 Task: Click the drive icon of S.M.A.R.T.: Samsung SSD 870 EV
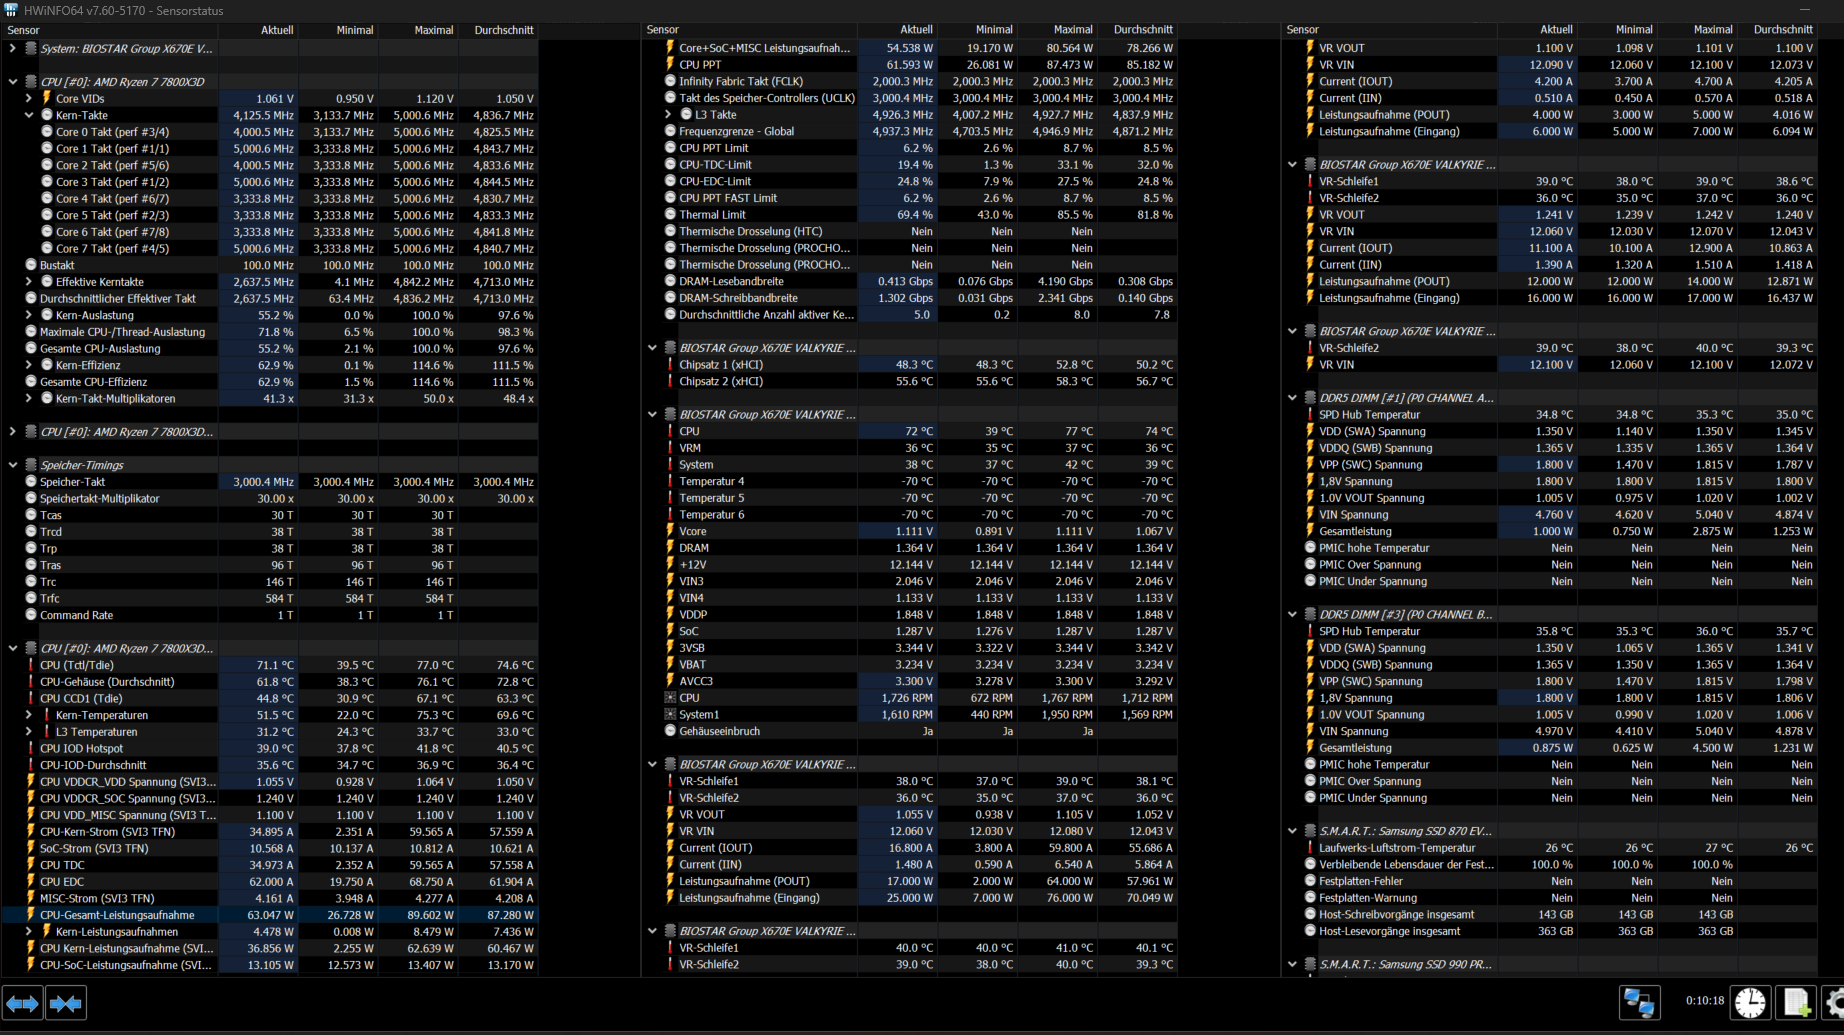click(x=1310, y=831)
